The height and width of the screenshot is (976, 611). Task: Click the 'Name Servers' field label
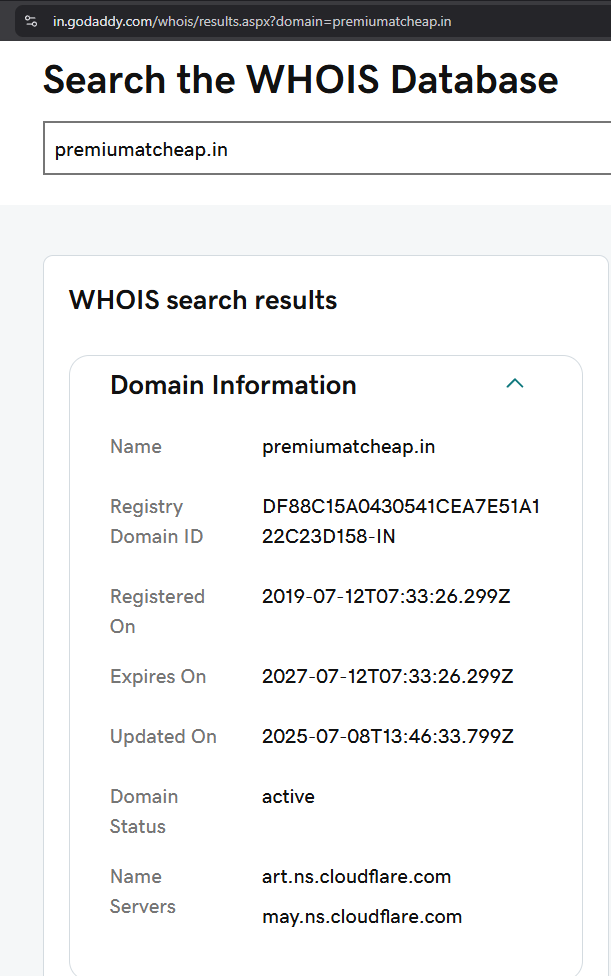tap(143, 891)
